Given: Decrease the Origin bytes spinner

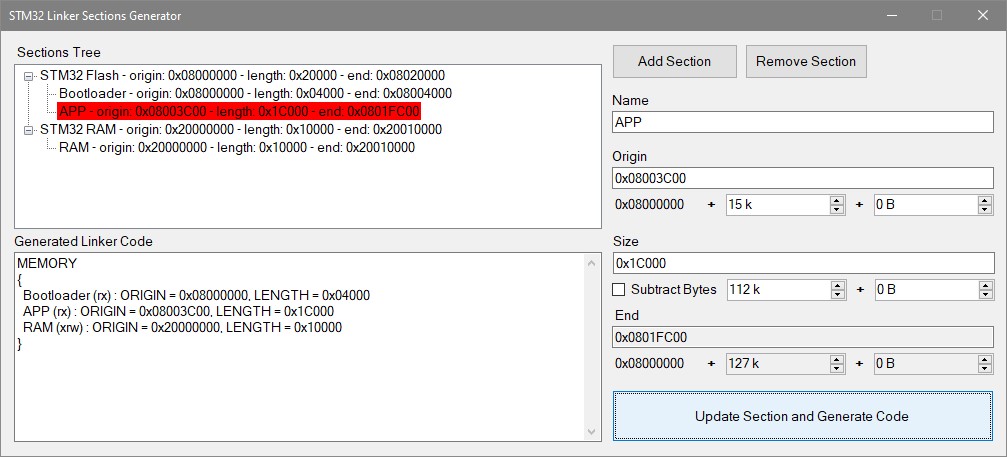Looking at the screenshot, I should click(985, 210).
